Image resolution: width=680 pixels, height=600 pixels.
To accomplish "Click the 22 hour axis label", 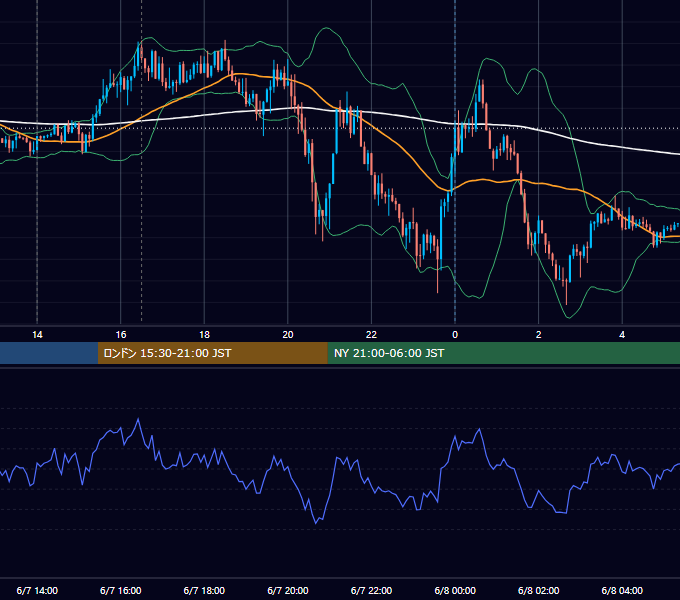I will pyautogui.click(x=371, y=335).
